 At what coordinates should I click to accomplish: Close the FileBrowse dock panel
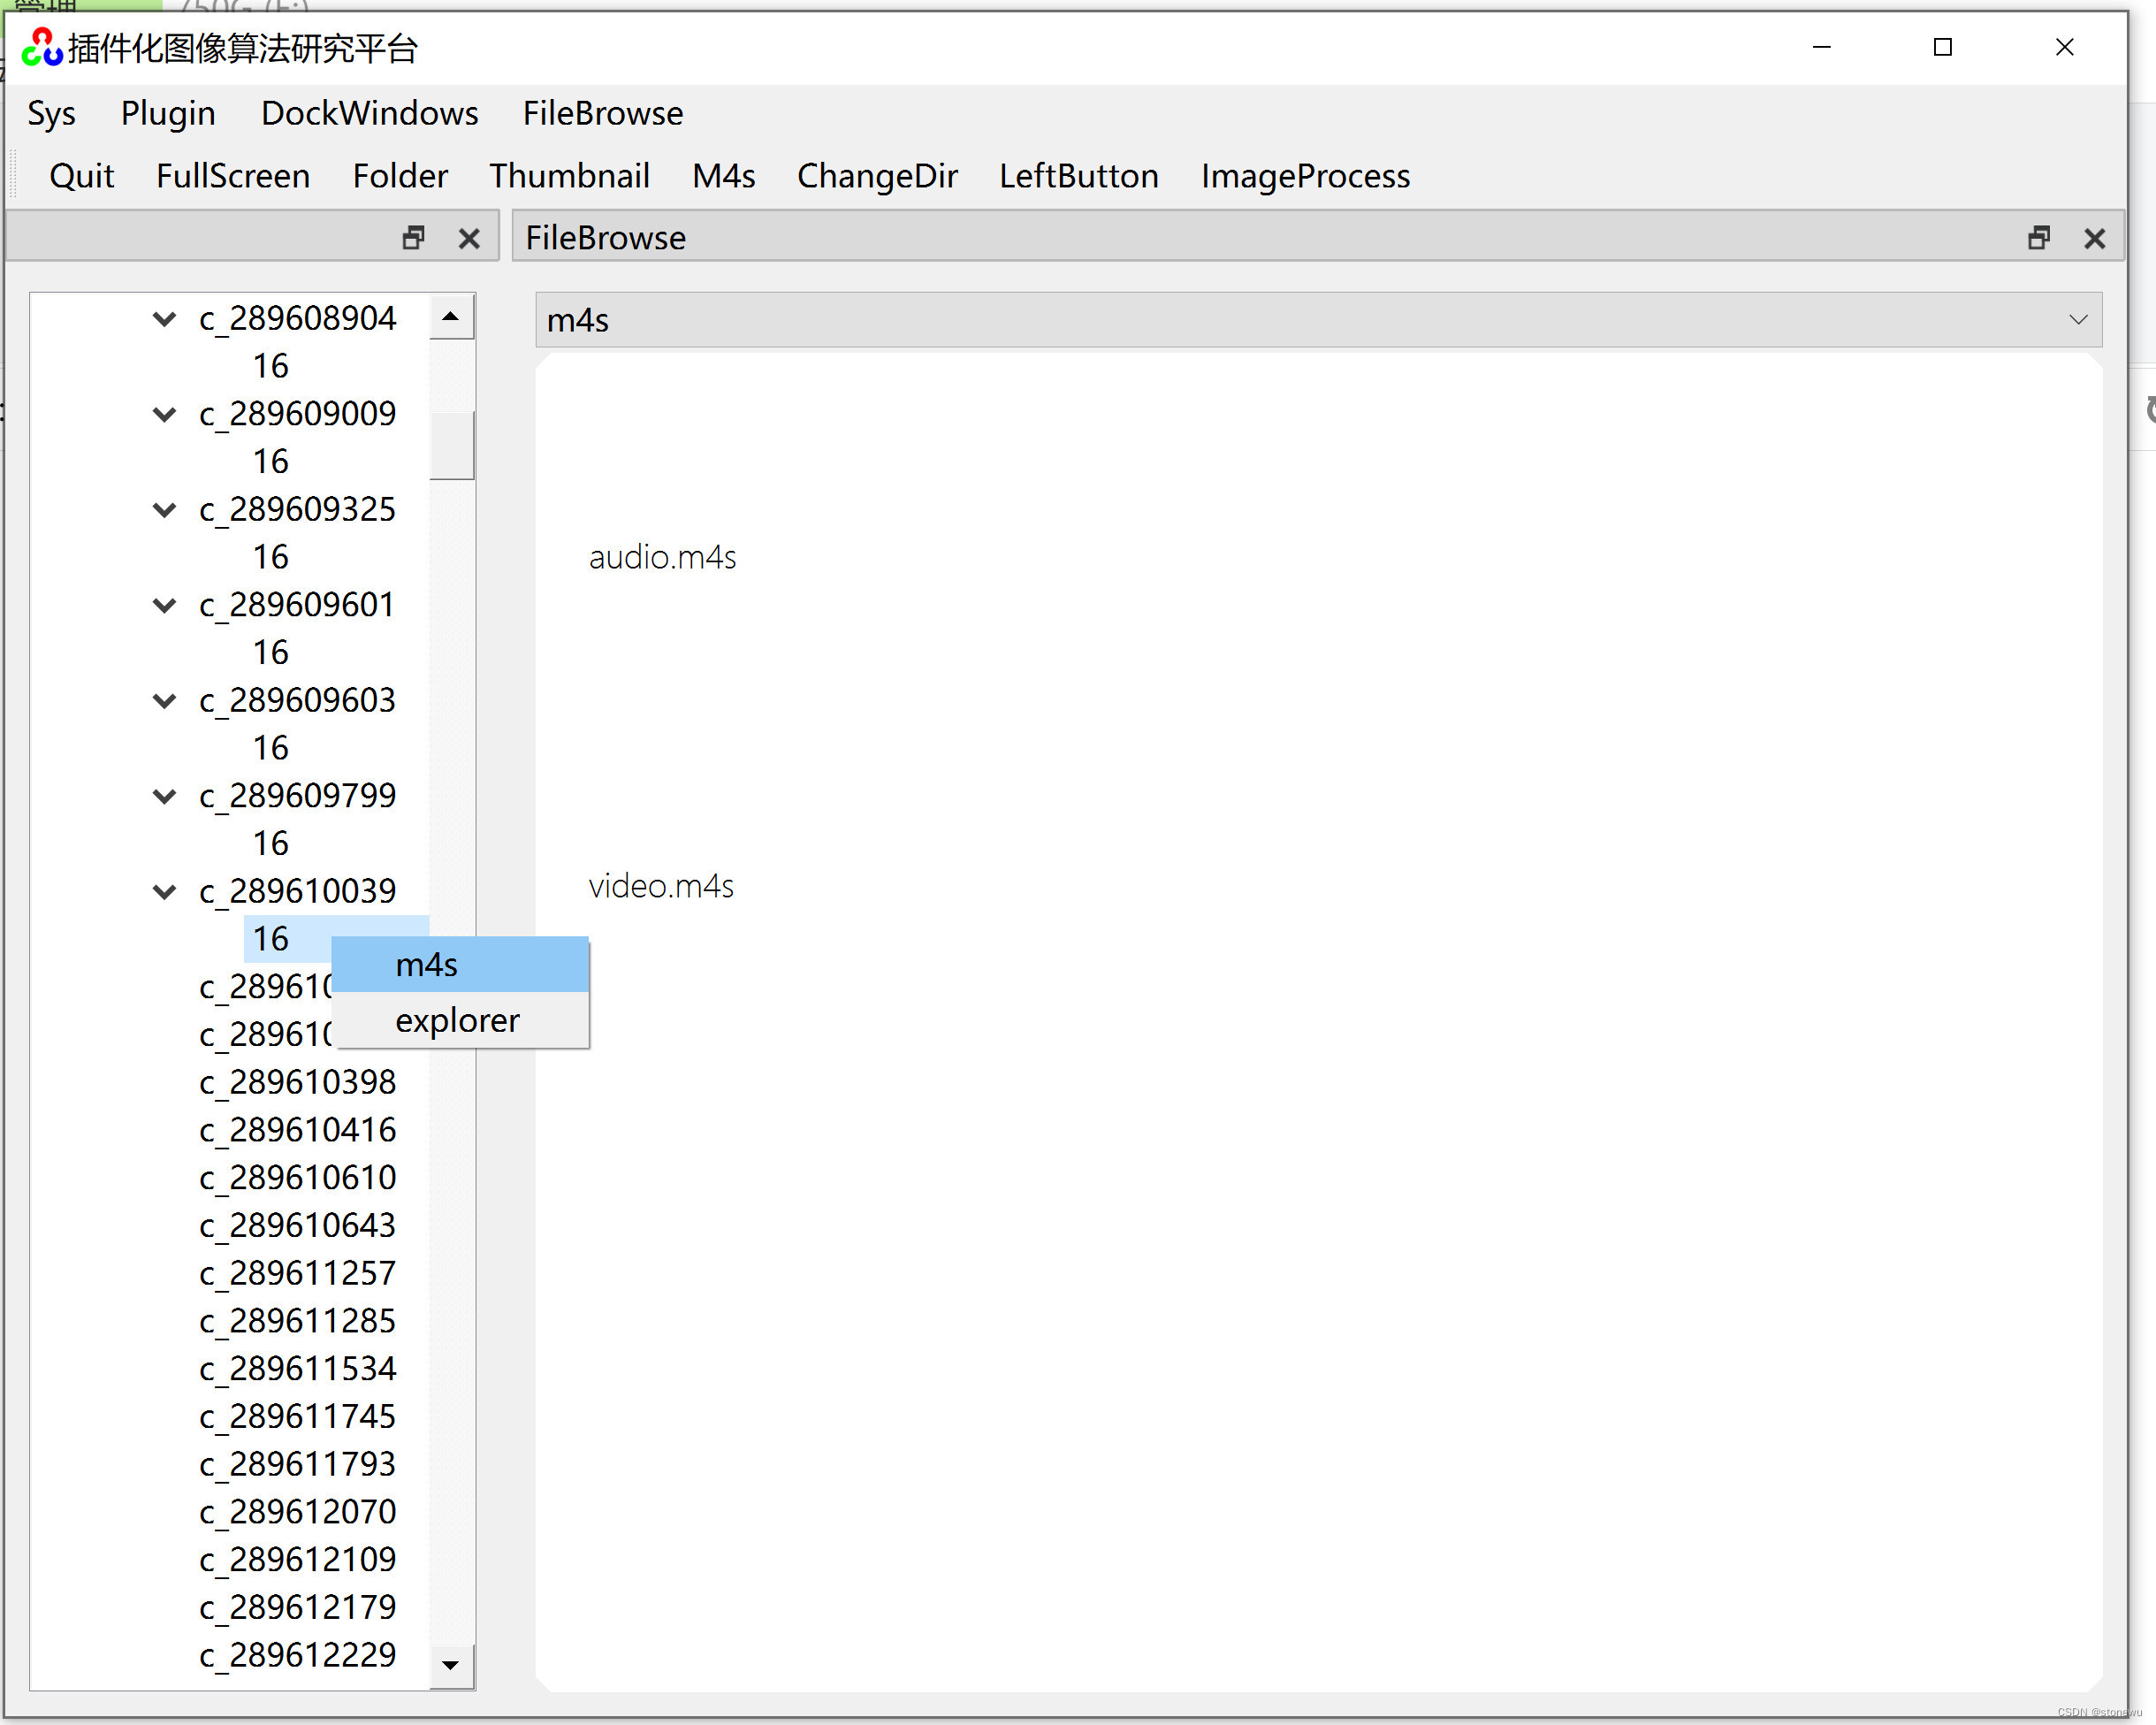tap(2095, 238)
